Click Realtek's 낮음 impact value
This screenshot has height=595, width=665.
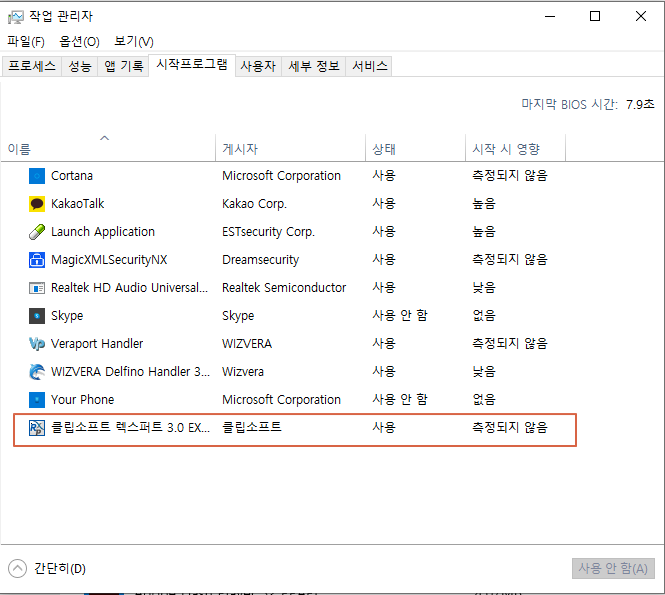click(x=484, y=288)
